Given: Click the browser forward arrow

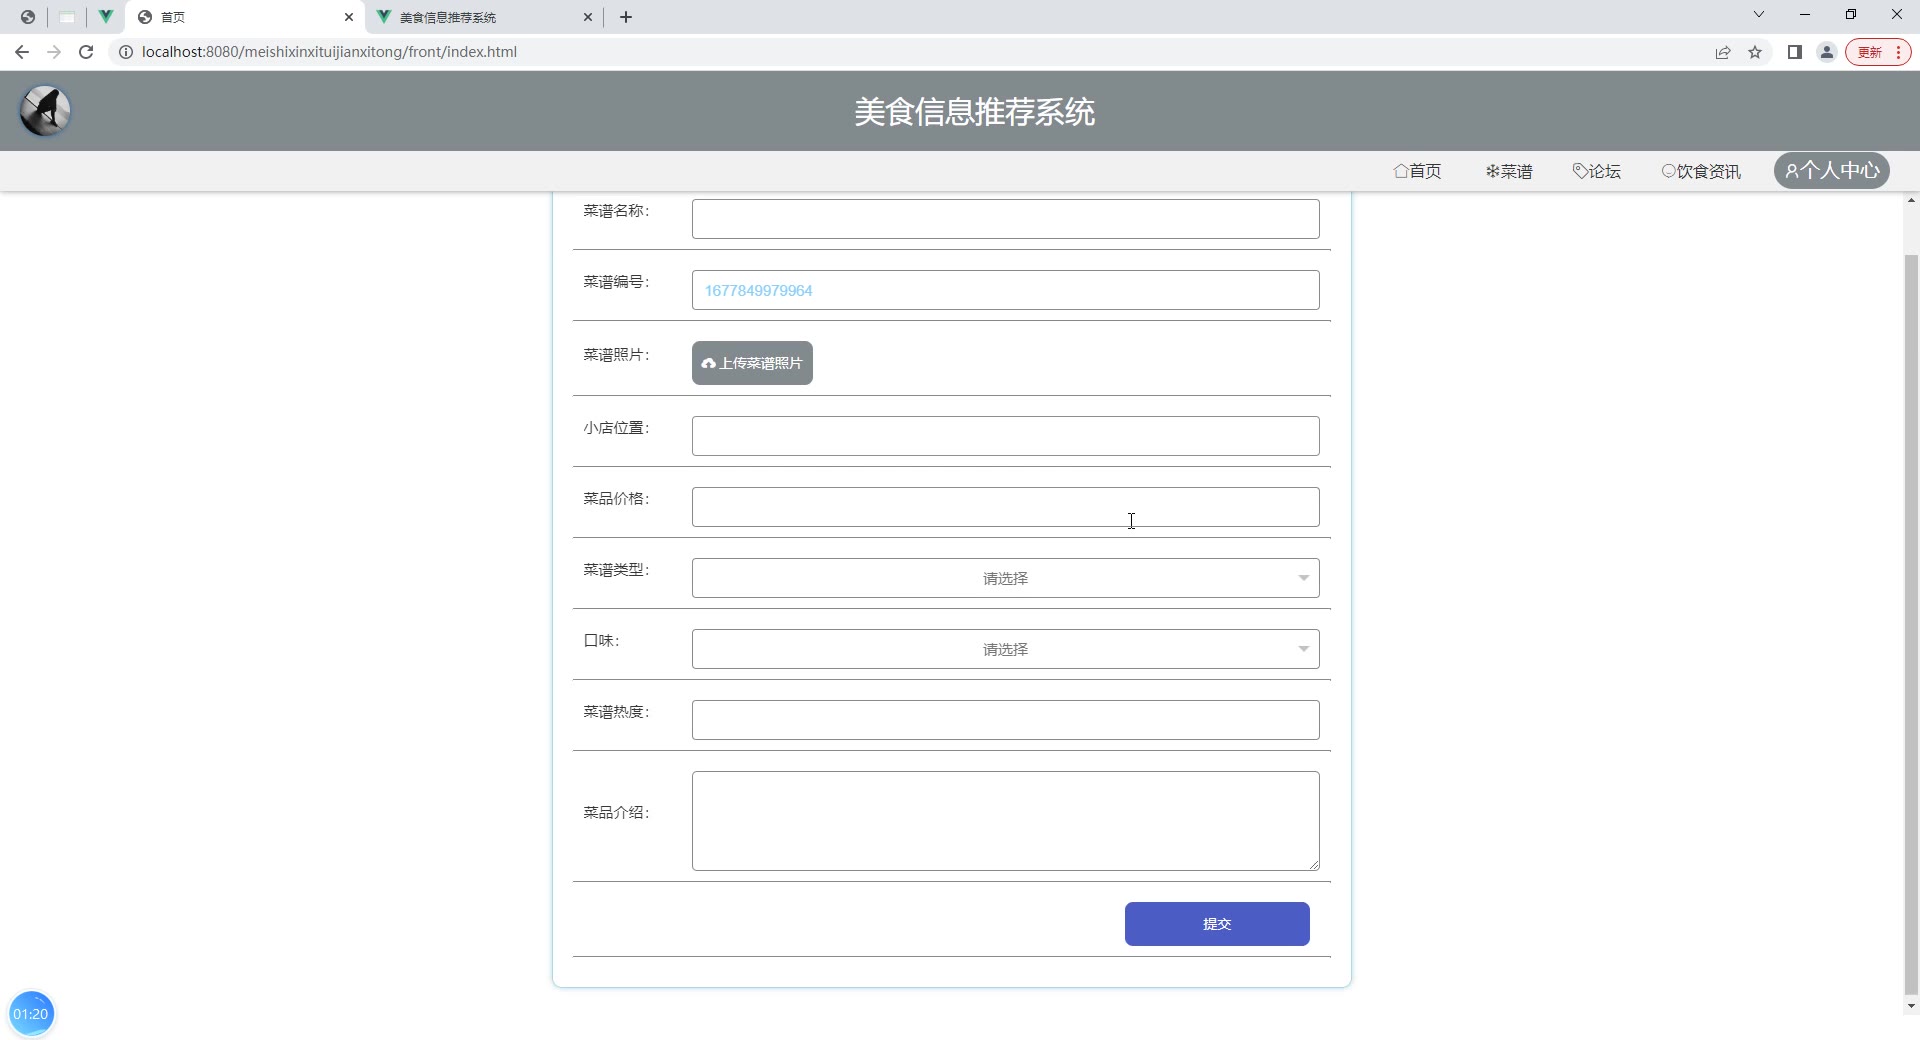Looking at the screenshot, I should (x=54, y=52).
